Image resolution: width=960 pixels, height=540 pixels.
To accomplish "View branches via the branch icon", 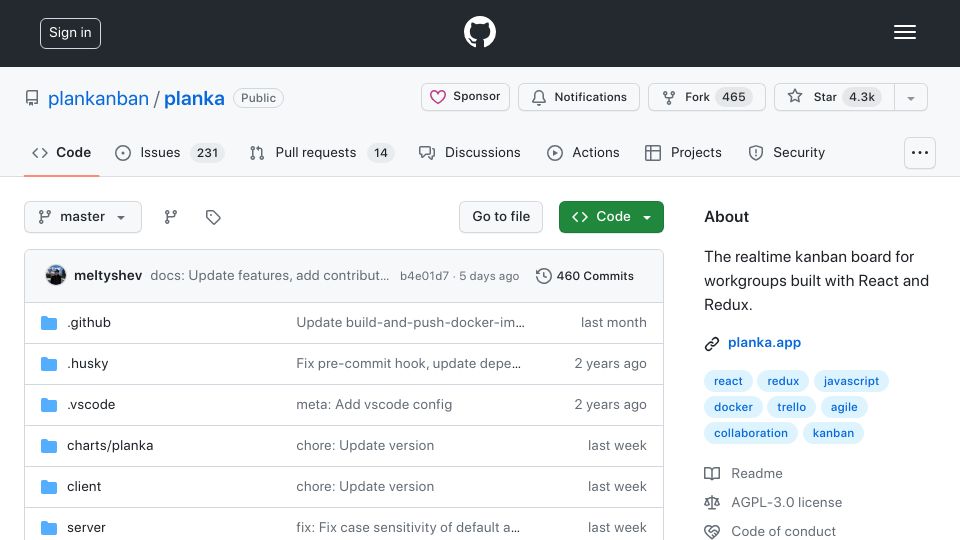I will coord(171,217).
